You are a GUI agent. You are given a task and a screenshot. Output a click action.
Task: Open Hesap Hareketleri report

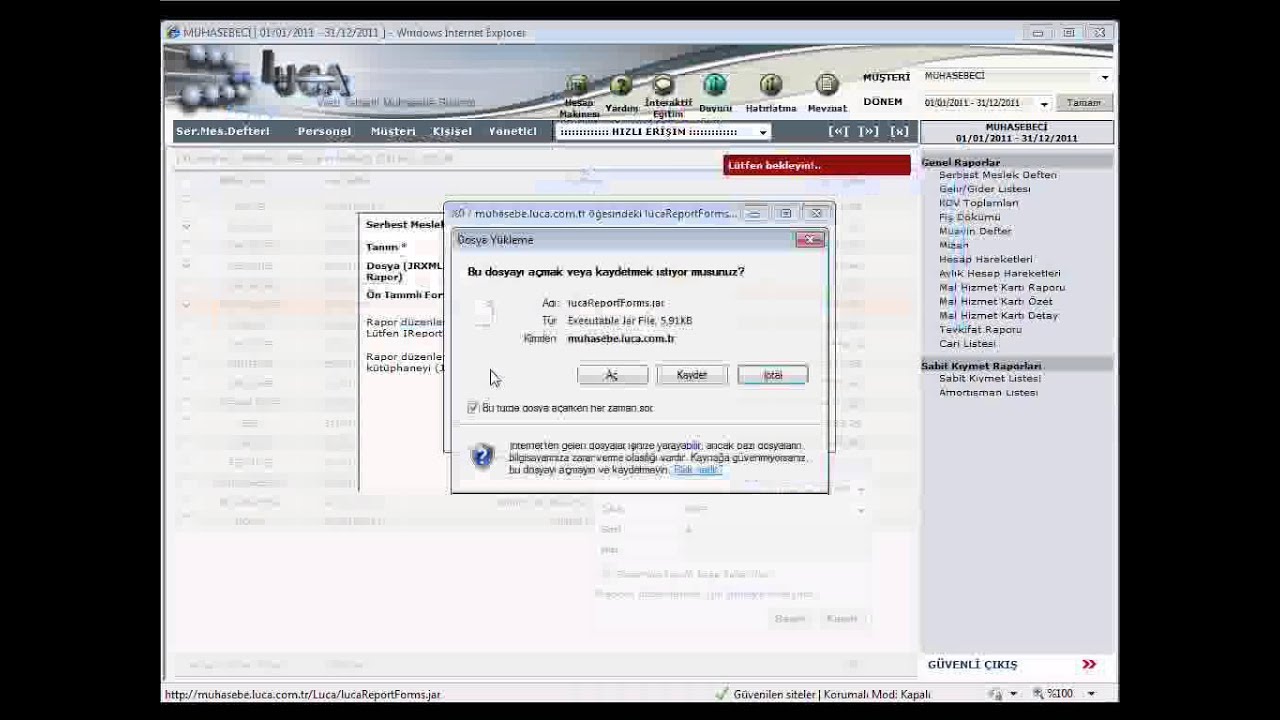click(x=985, y=259)
